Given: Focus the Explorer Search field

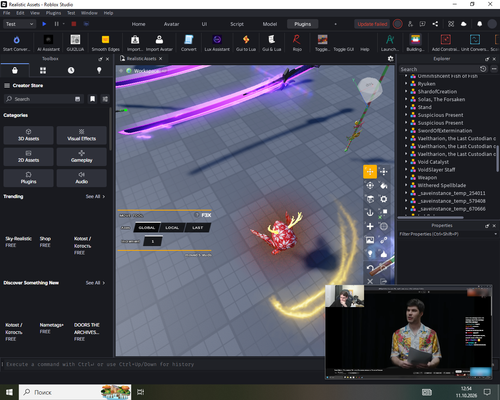Looking at the screenshot, I should (438, 69).
